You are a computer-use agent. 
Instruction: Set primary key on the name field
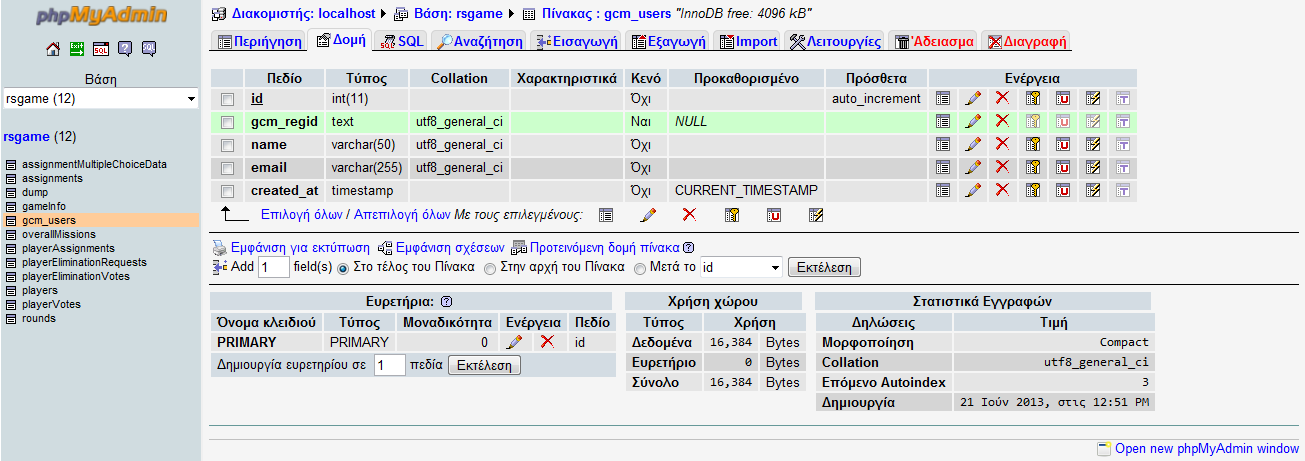pyautogui.click(x=1033, y=144)
